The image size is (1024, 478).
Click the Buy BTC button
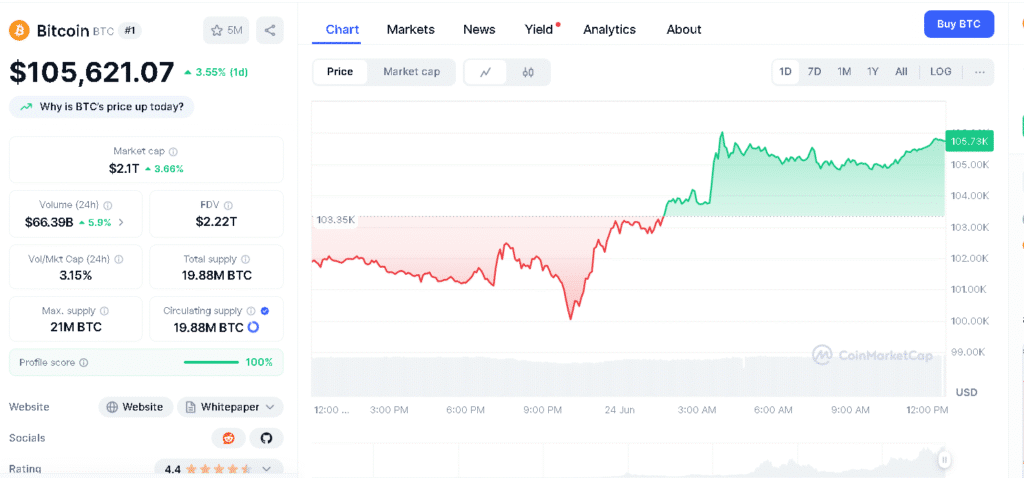(x=959, y=24)
